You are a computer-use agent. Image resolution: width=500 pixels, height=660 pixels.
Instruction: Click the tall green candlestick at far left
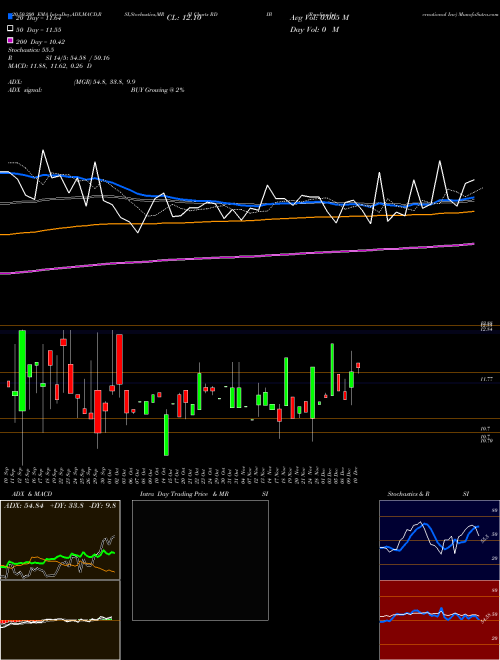pyautogui.click(x=22, y=370)
